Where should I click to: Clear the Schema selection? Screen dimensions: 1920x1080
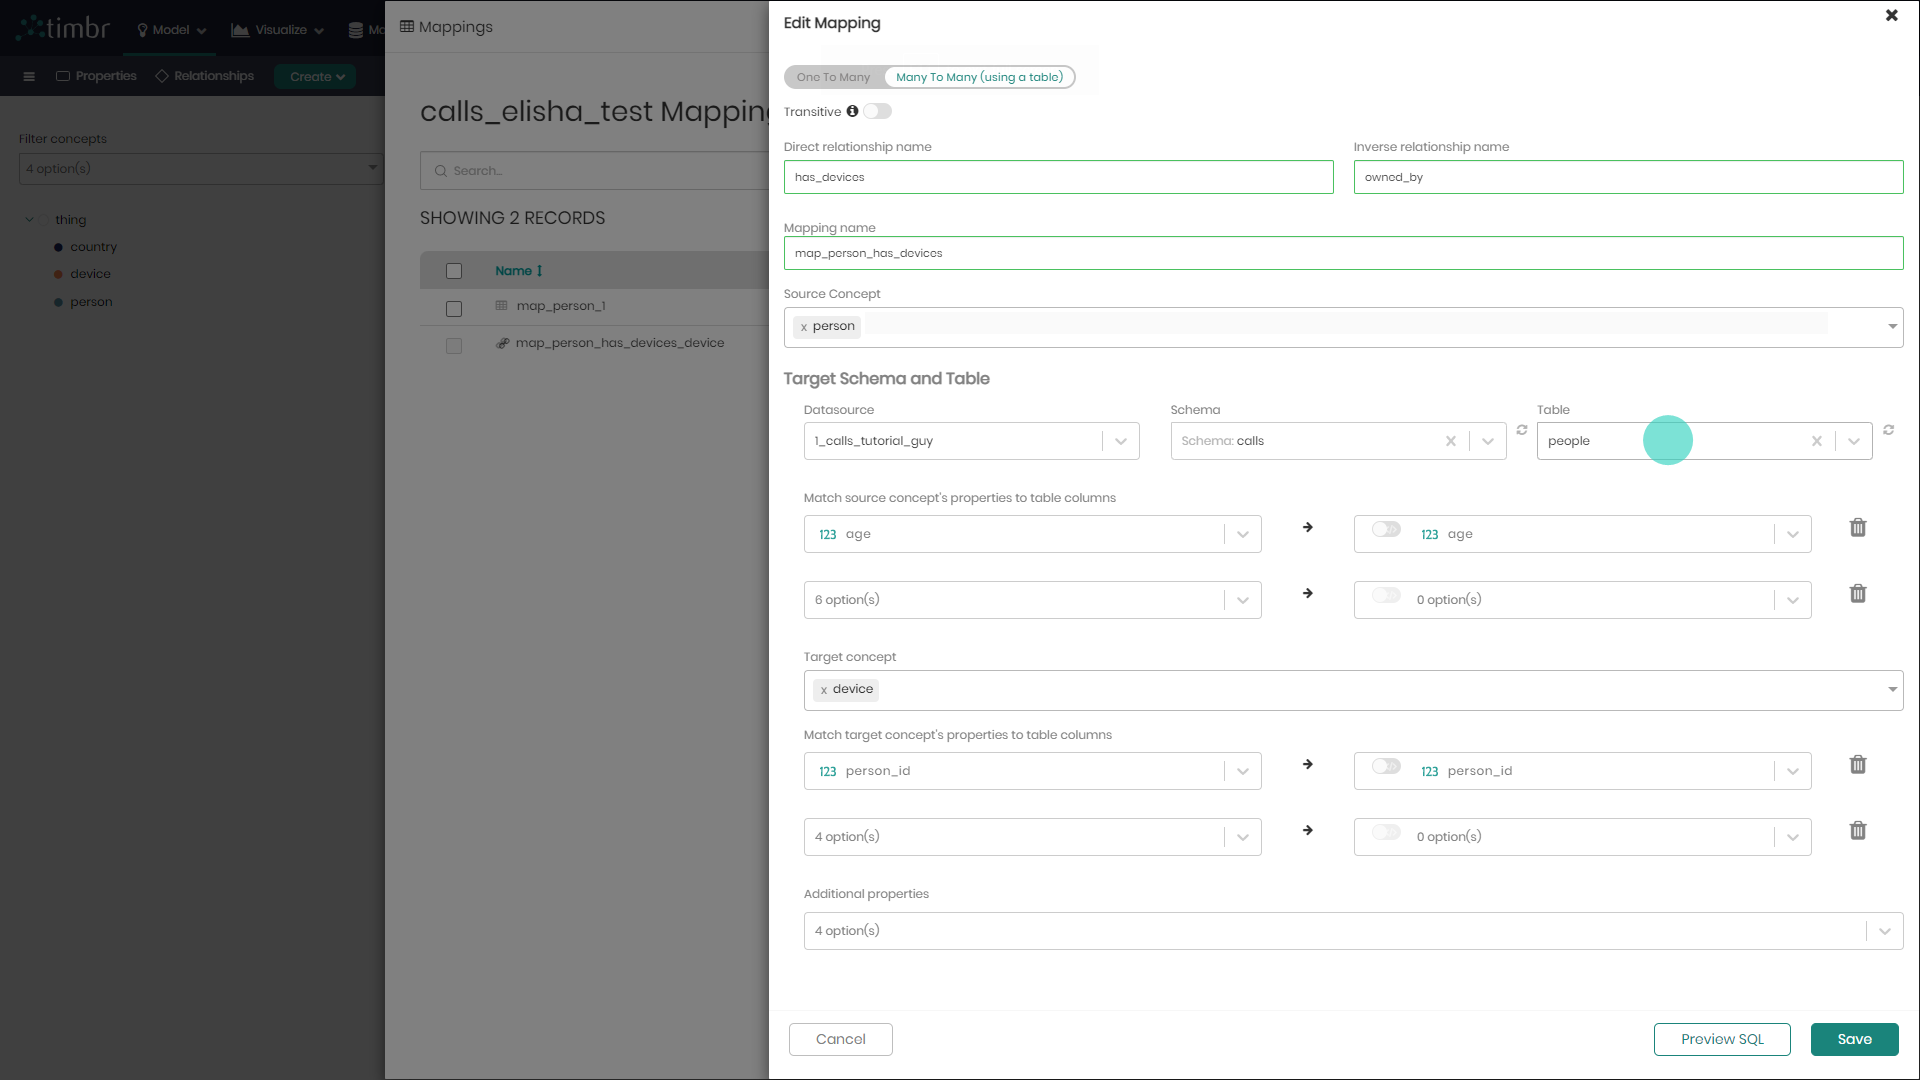coord(1450,441)
